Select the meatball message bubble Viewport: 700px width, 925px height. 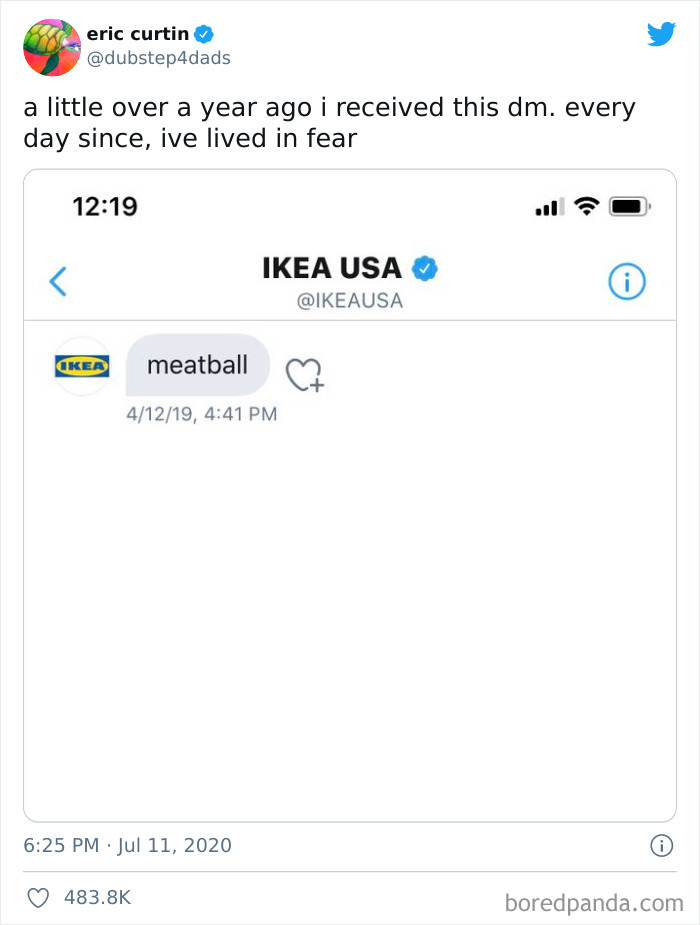point(197,365)
